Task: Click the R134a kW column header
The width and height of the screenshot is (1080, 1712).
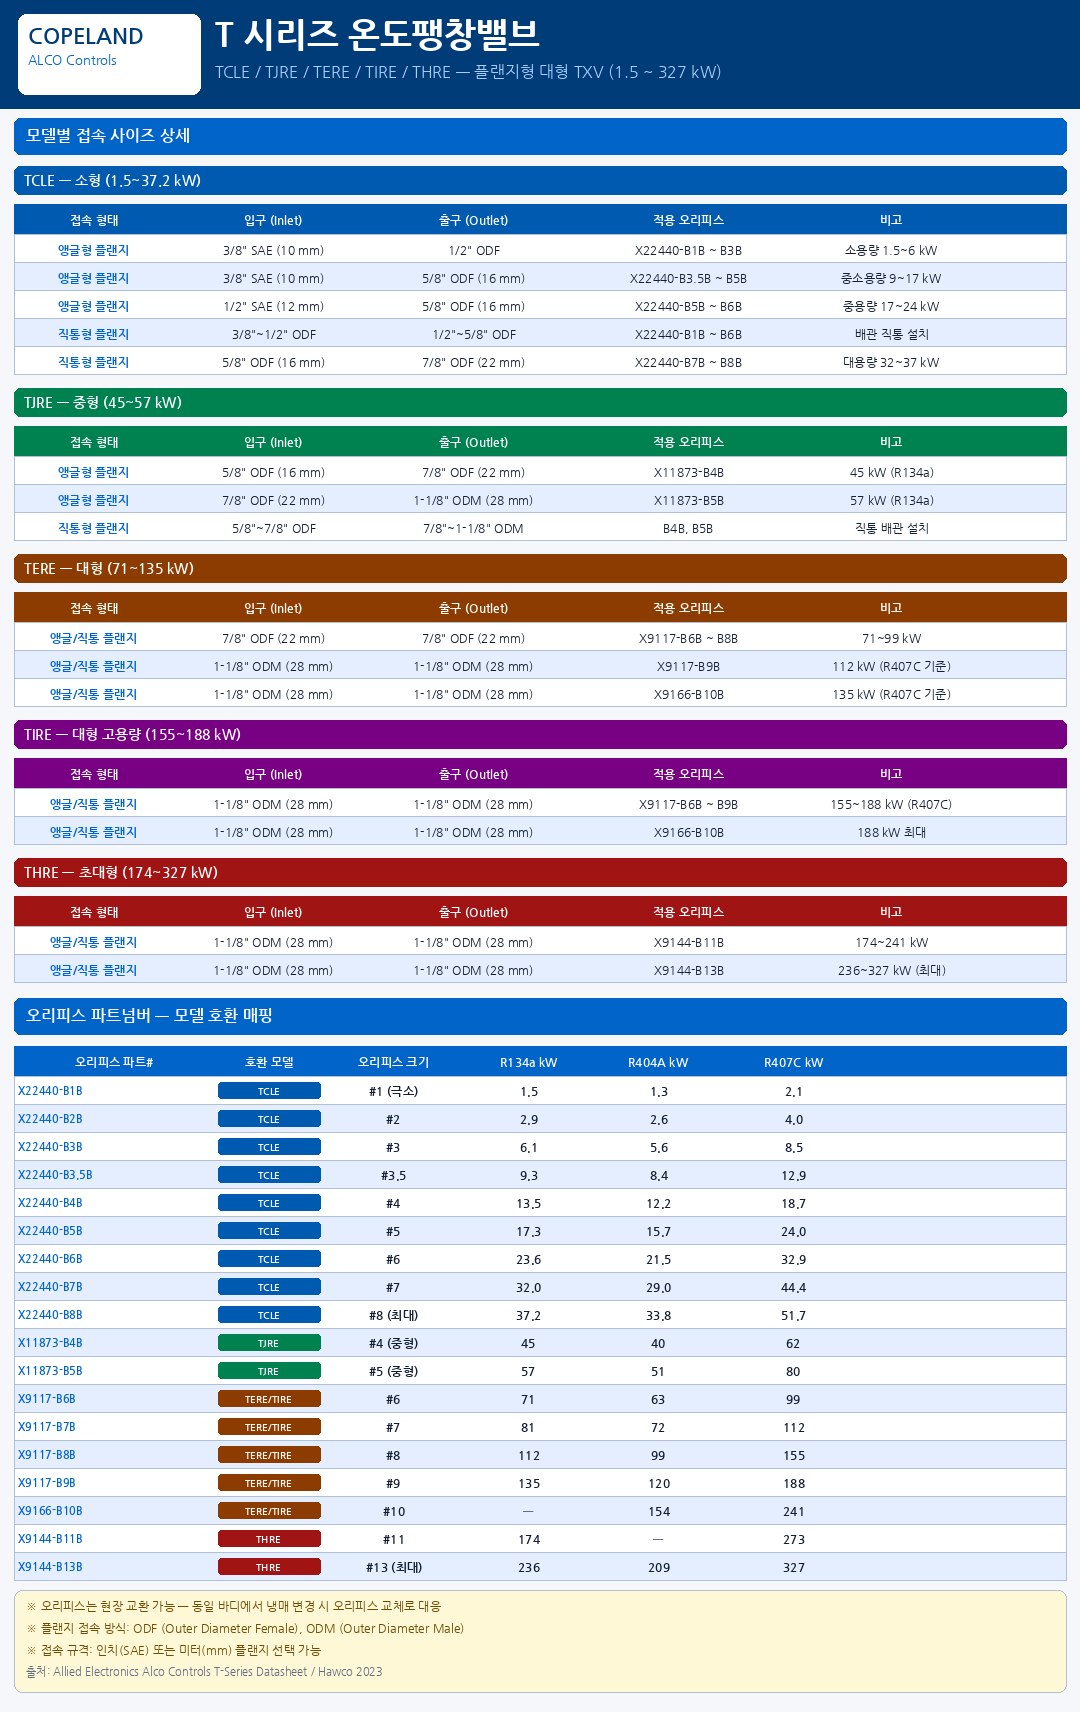Action: (x=528, y=1062)
